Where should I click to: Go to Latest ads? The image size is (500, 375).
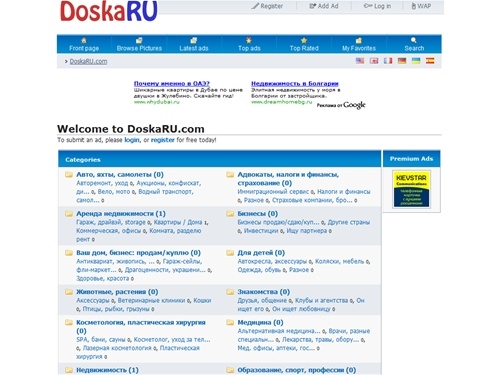(x=194, y=44)
